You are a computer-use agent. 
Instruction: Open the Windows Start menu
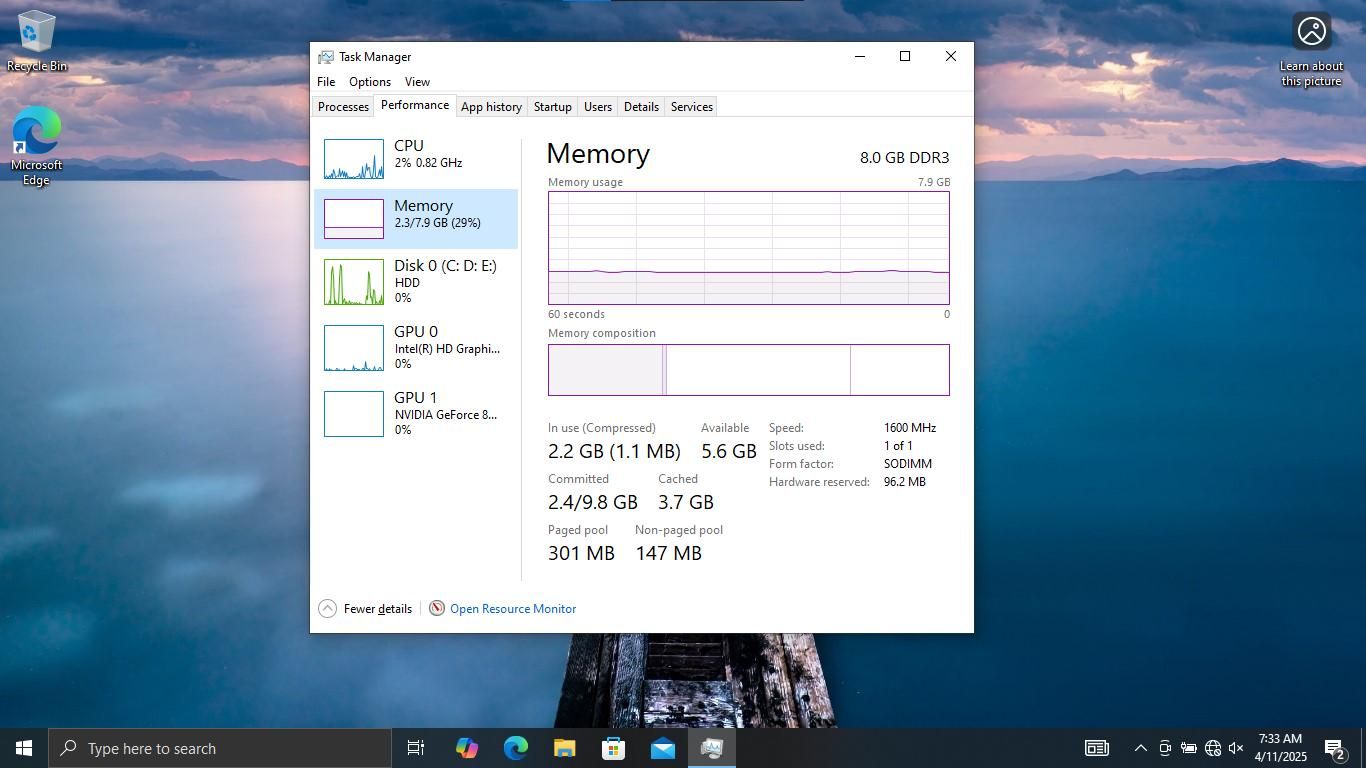pos(24,748)
